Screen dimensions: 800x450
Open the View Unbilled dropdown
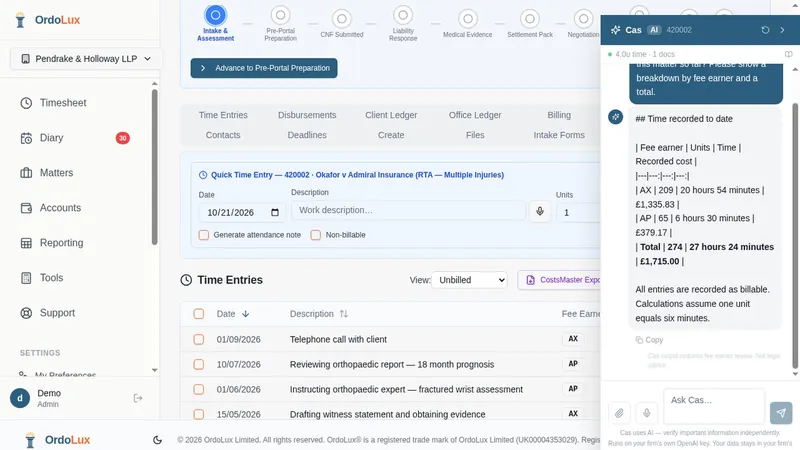pos(469,280)
